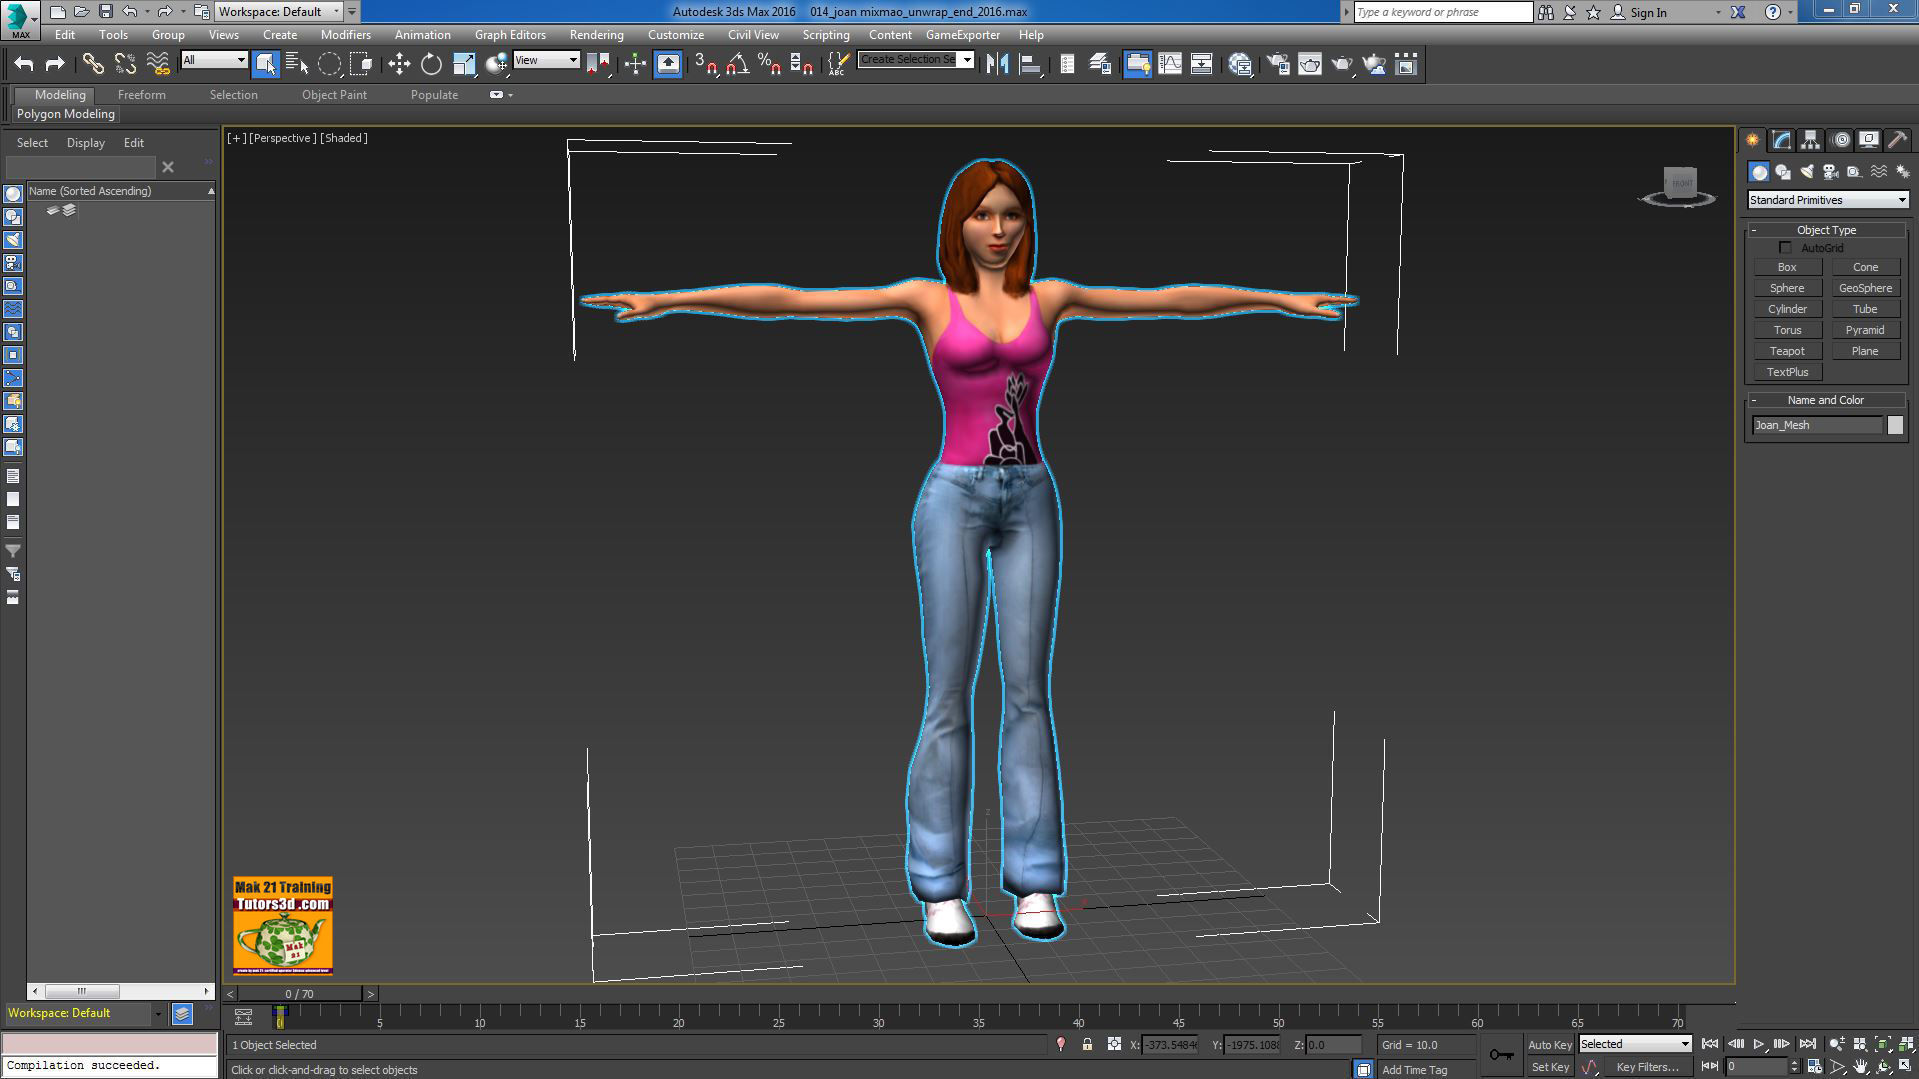Click the Joan_Mesh object name field

pyautogui.click(x=1817, y=425)
